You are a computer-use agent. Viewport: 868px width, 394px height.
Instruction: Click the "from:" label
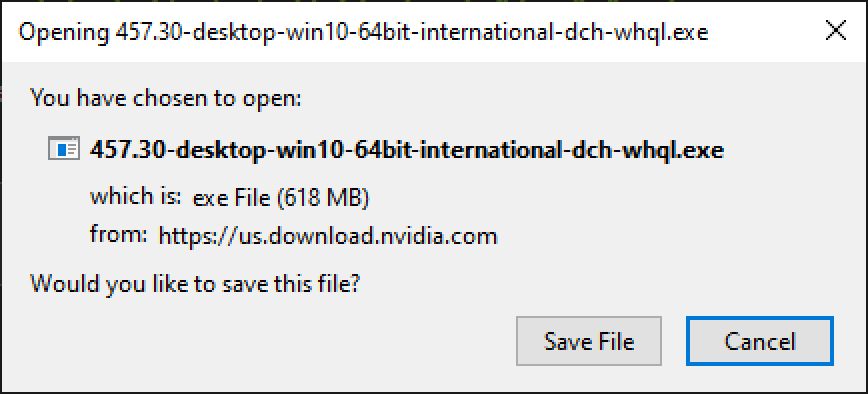click(118, 235)
